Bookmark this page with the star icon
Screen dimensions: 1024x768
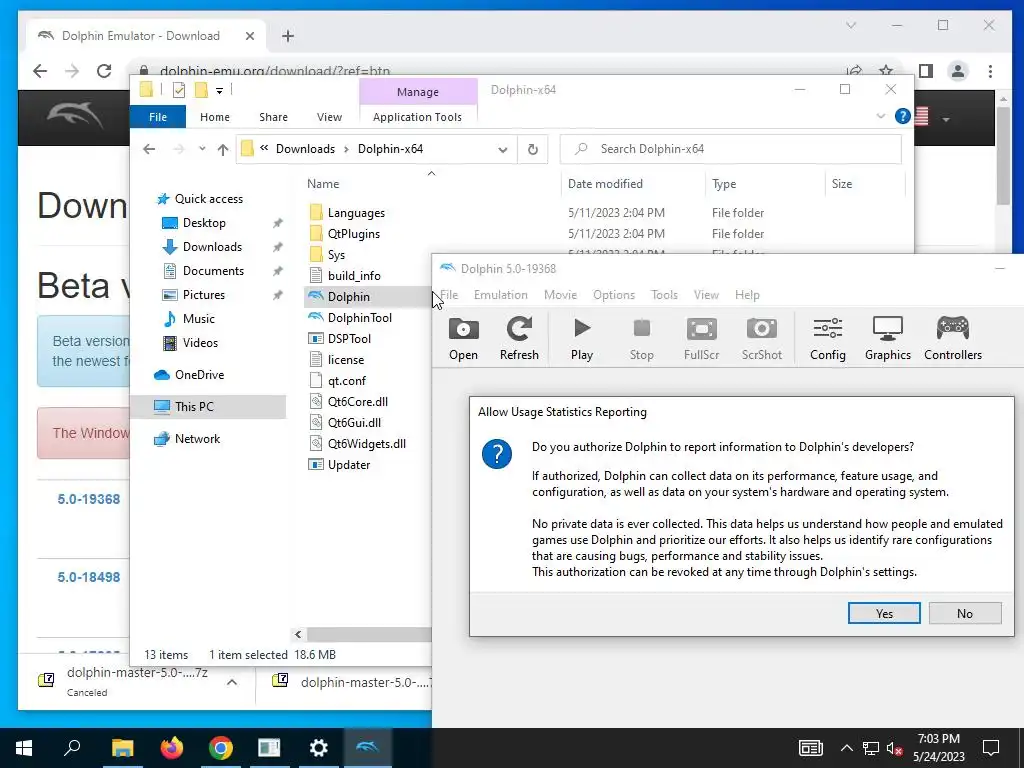(886, 70)
